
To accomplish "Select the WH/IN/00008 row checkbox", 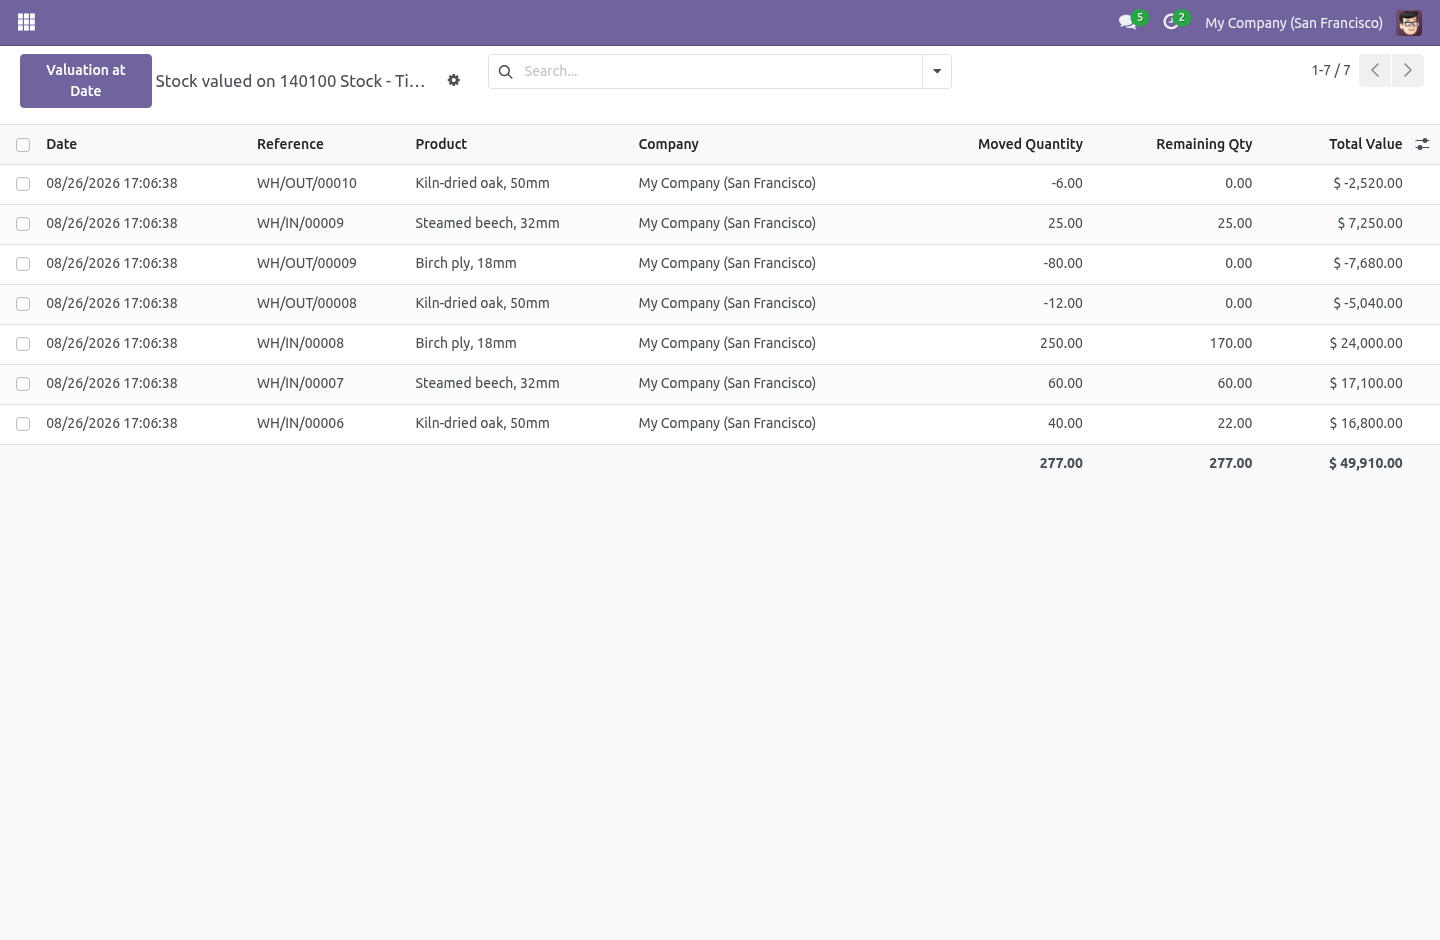I will click(x=23, y=344).
